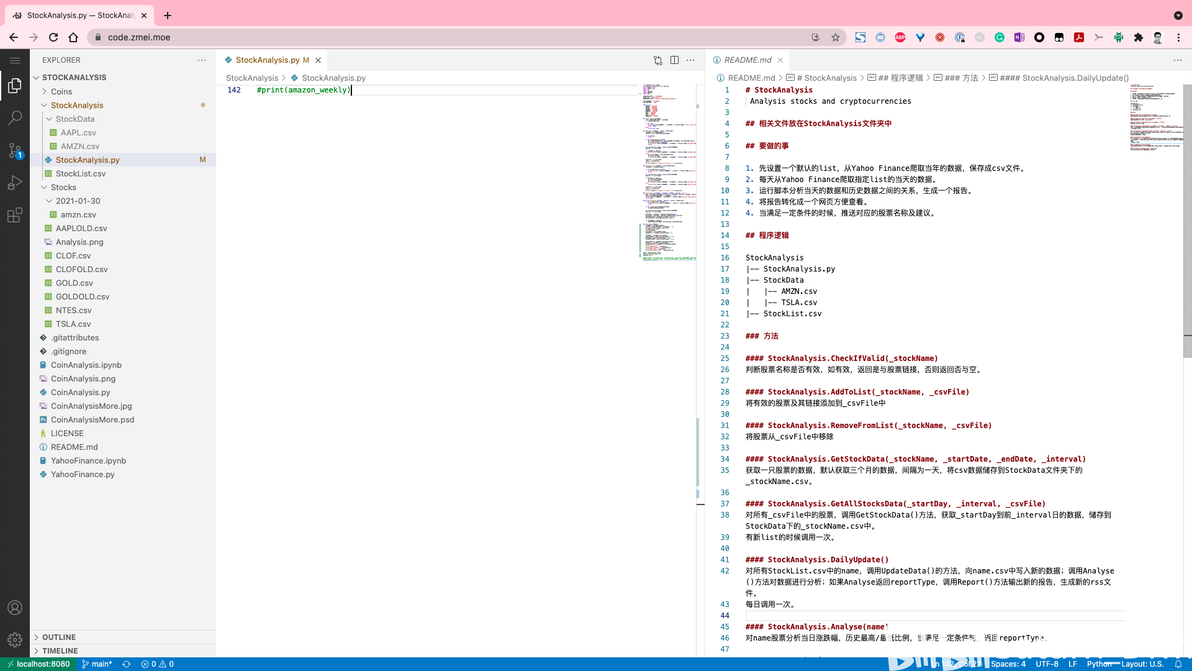Click the synchronize changes status icon

[x=126, y=664]
